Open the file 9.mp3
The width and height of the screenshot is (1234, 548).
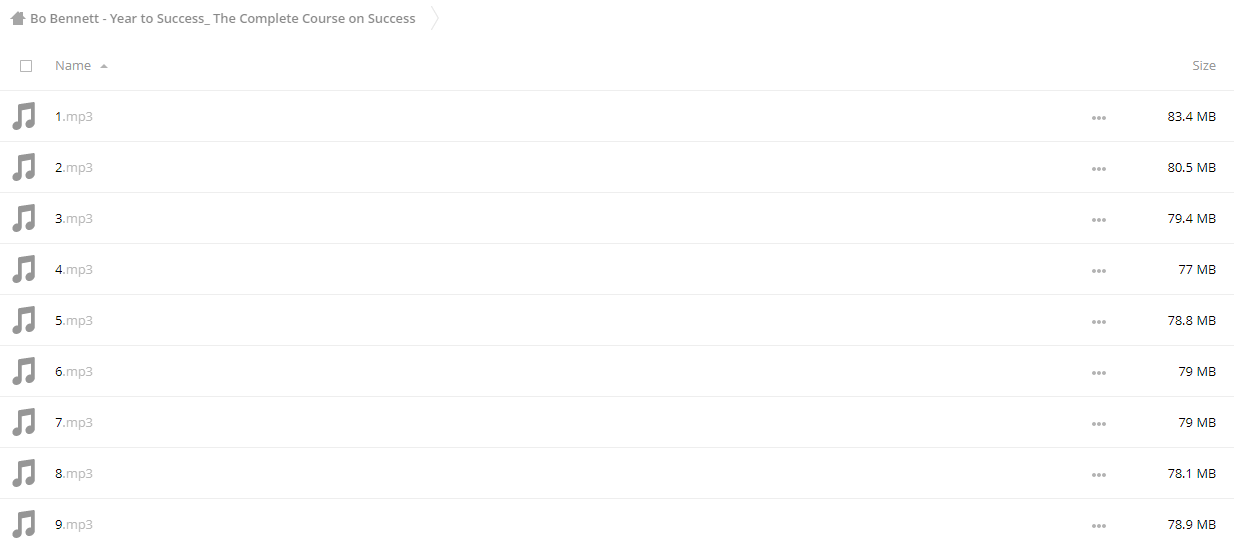tap(74, 524)
